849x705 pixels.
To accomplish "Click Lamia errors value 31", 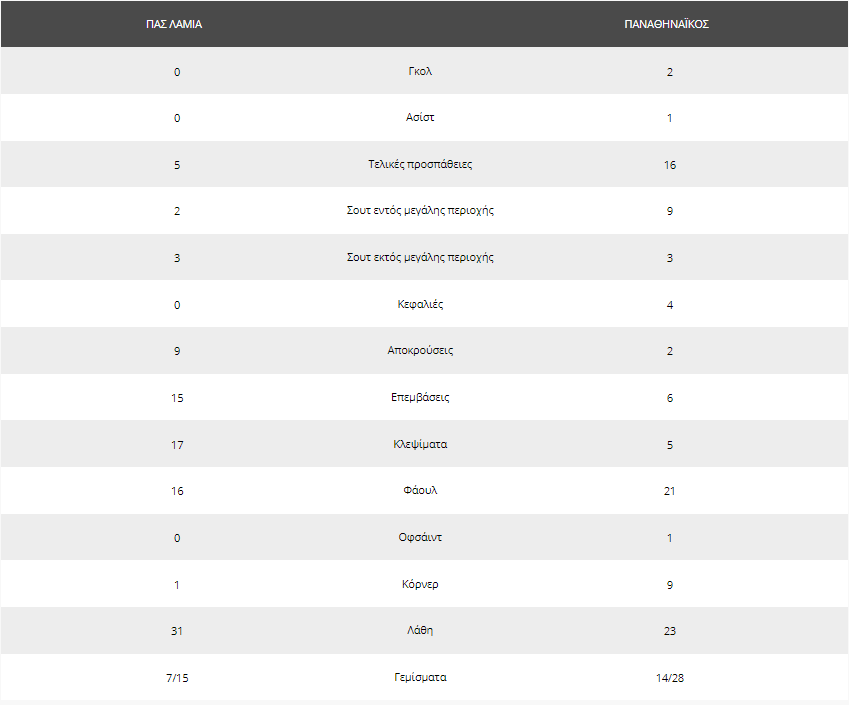I will (177, 631).
